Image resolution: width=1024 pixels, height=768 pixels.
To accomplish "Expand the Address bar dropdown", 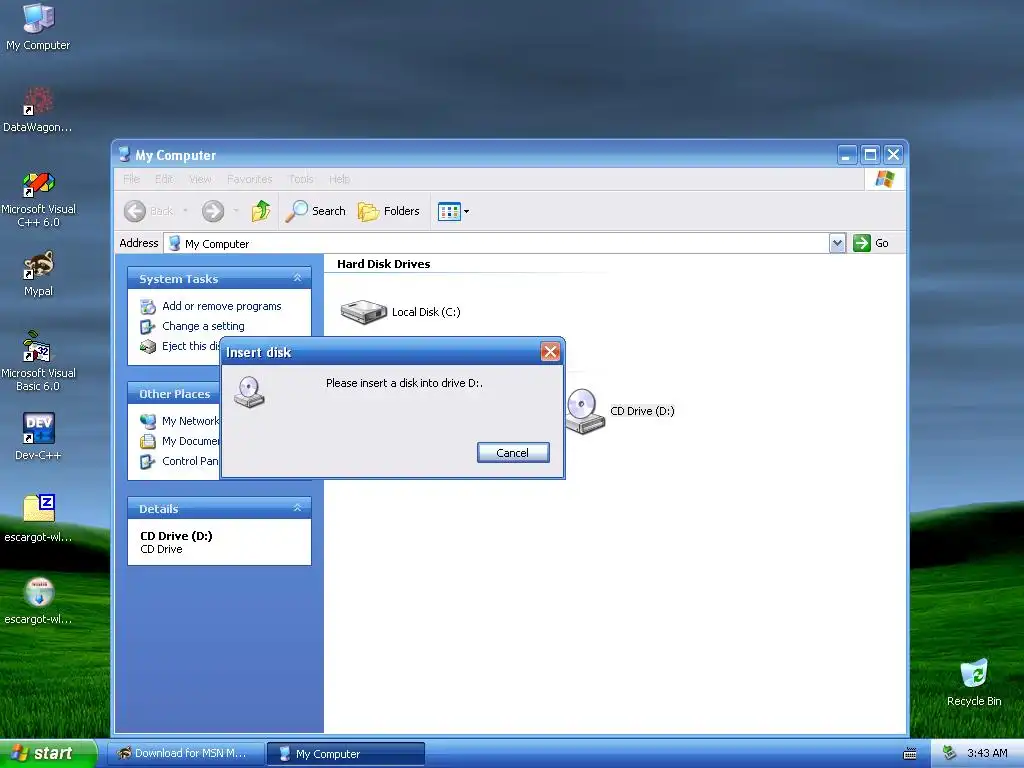I will tap(837, 244).
